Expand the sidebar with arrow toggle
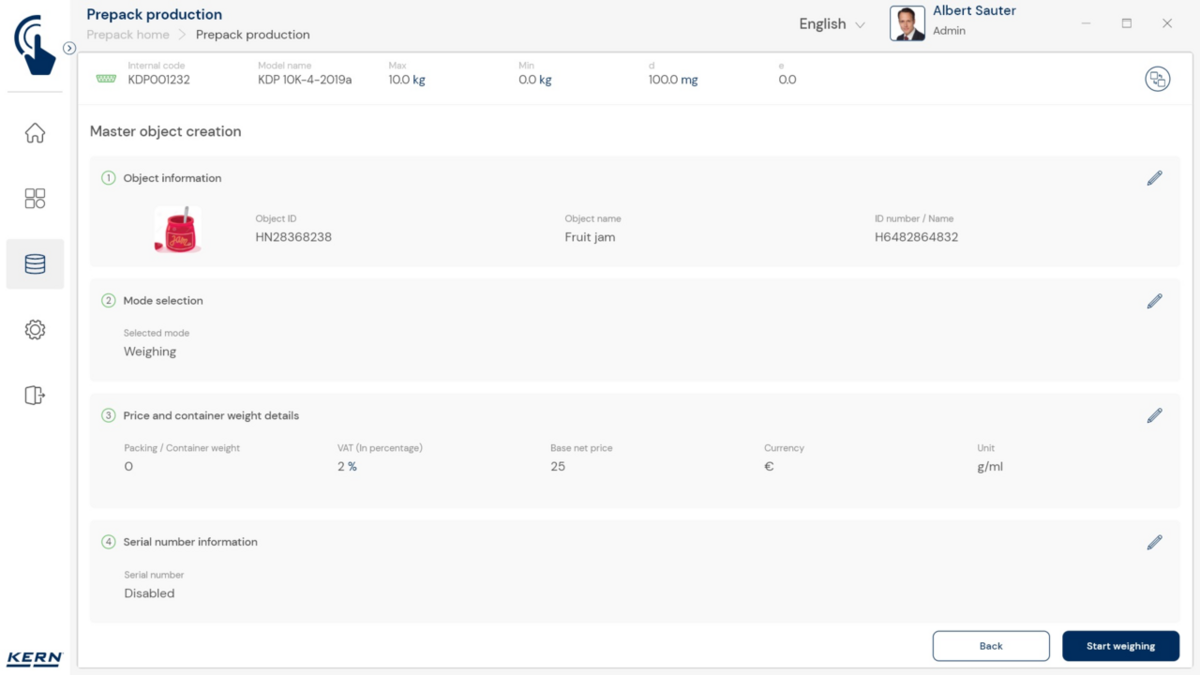Screen dimensions: 1200x675 [69, 48]
